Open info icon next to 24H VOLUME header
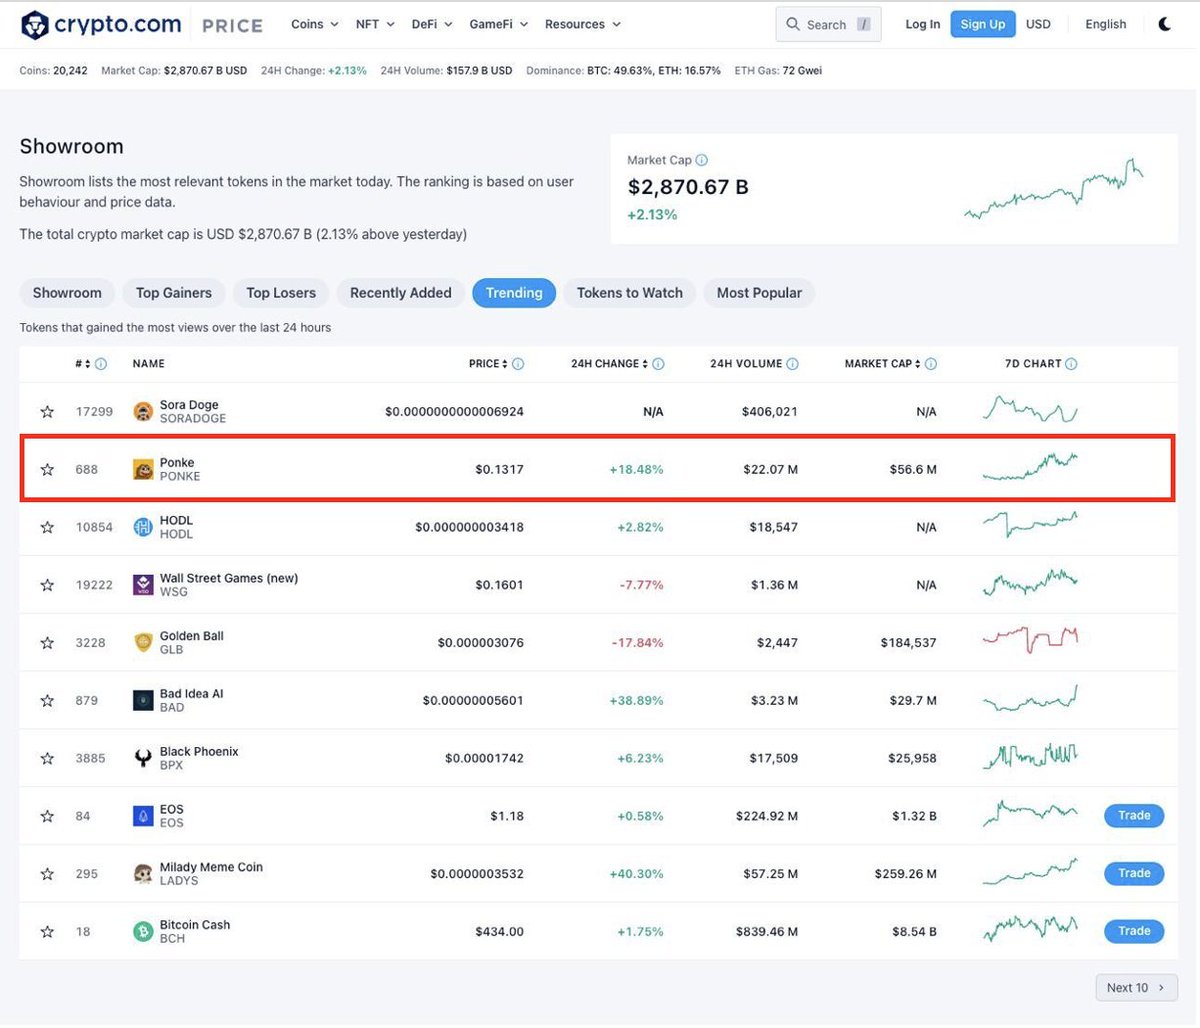Viewport: 1200px width, 1028px height. tap(792, 364)
